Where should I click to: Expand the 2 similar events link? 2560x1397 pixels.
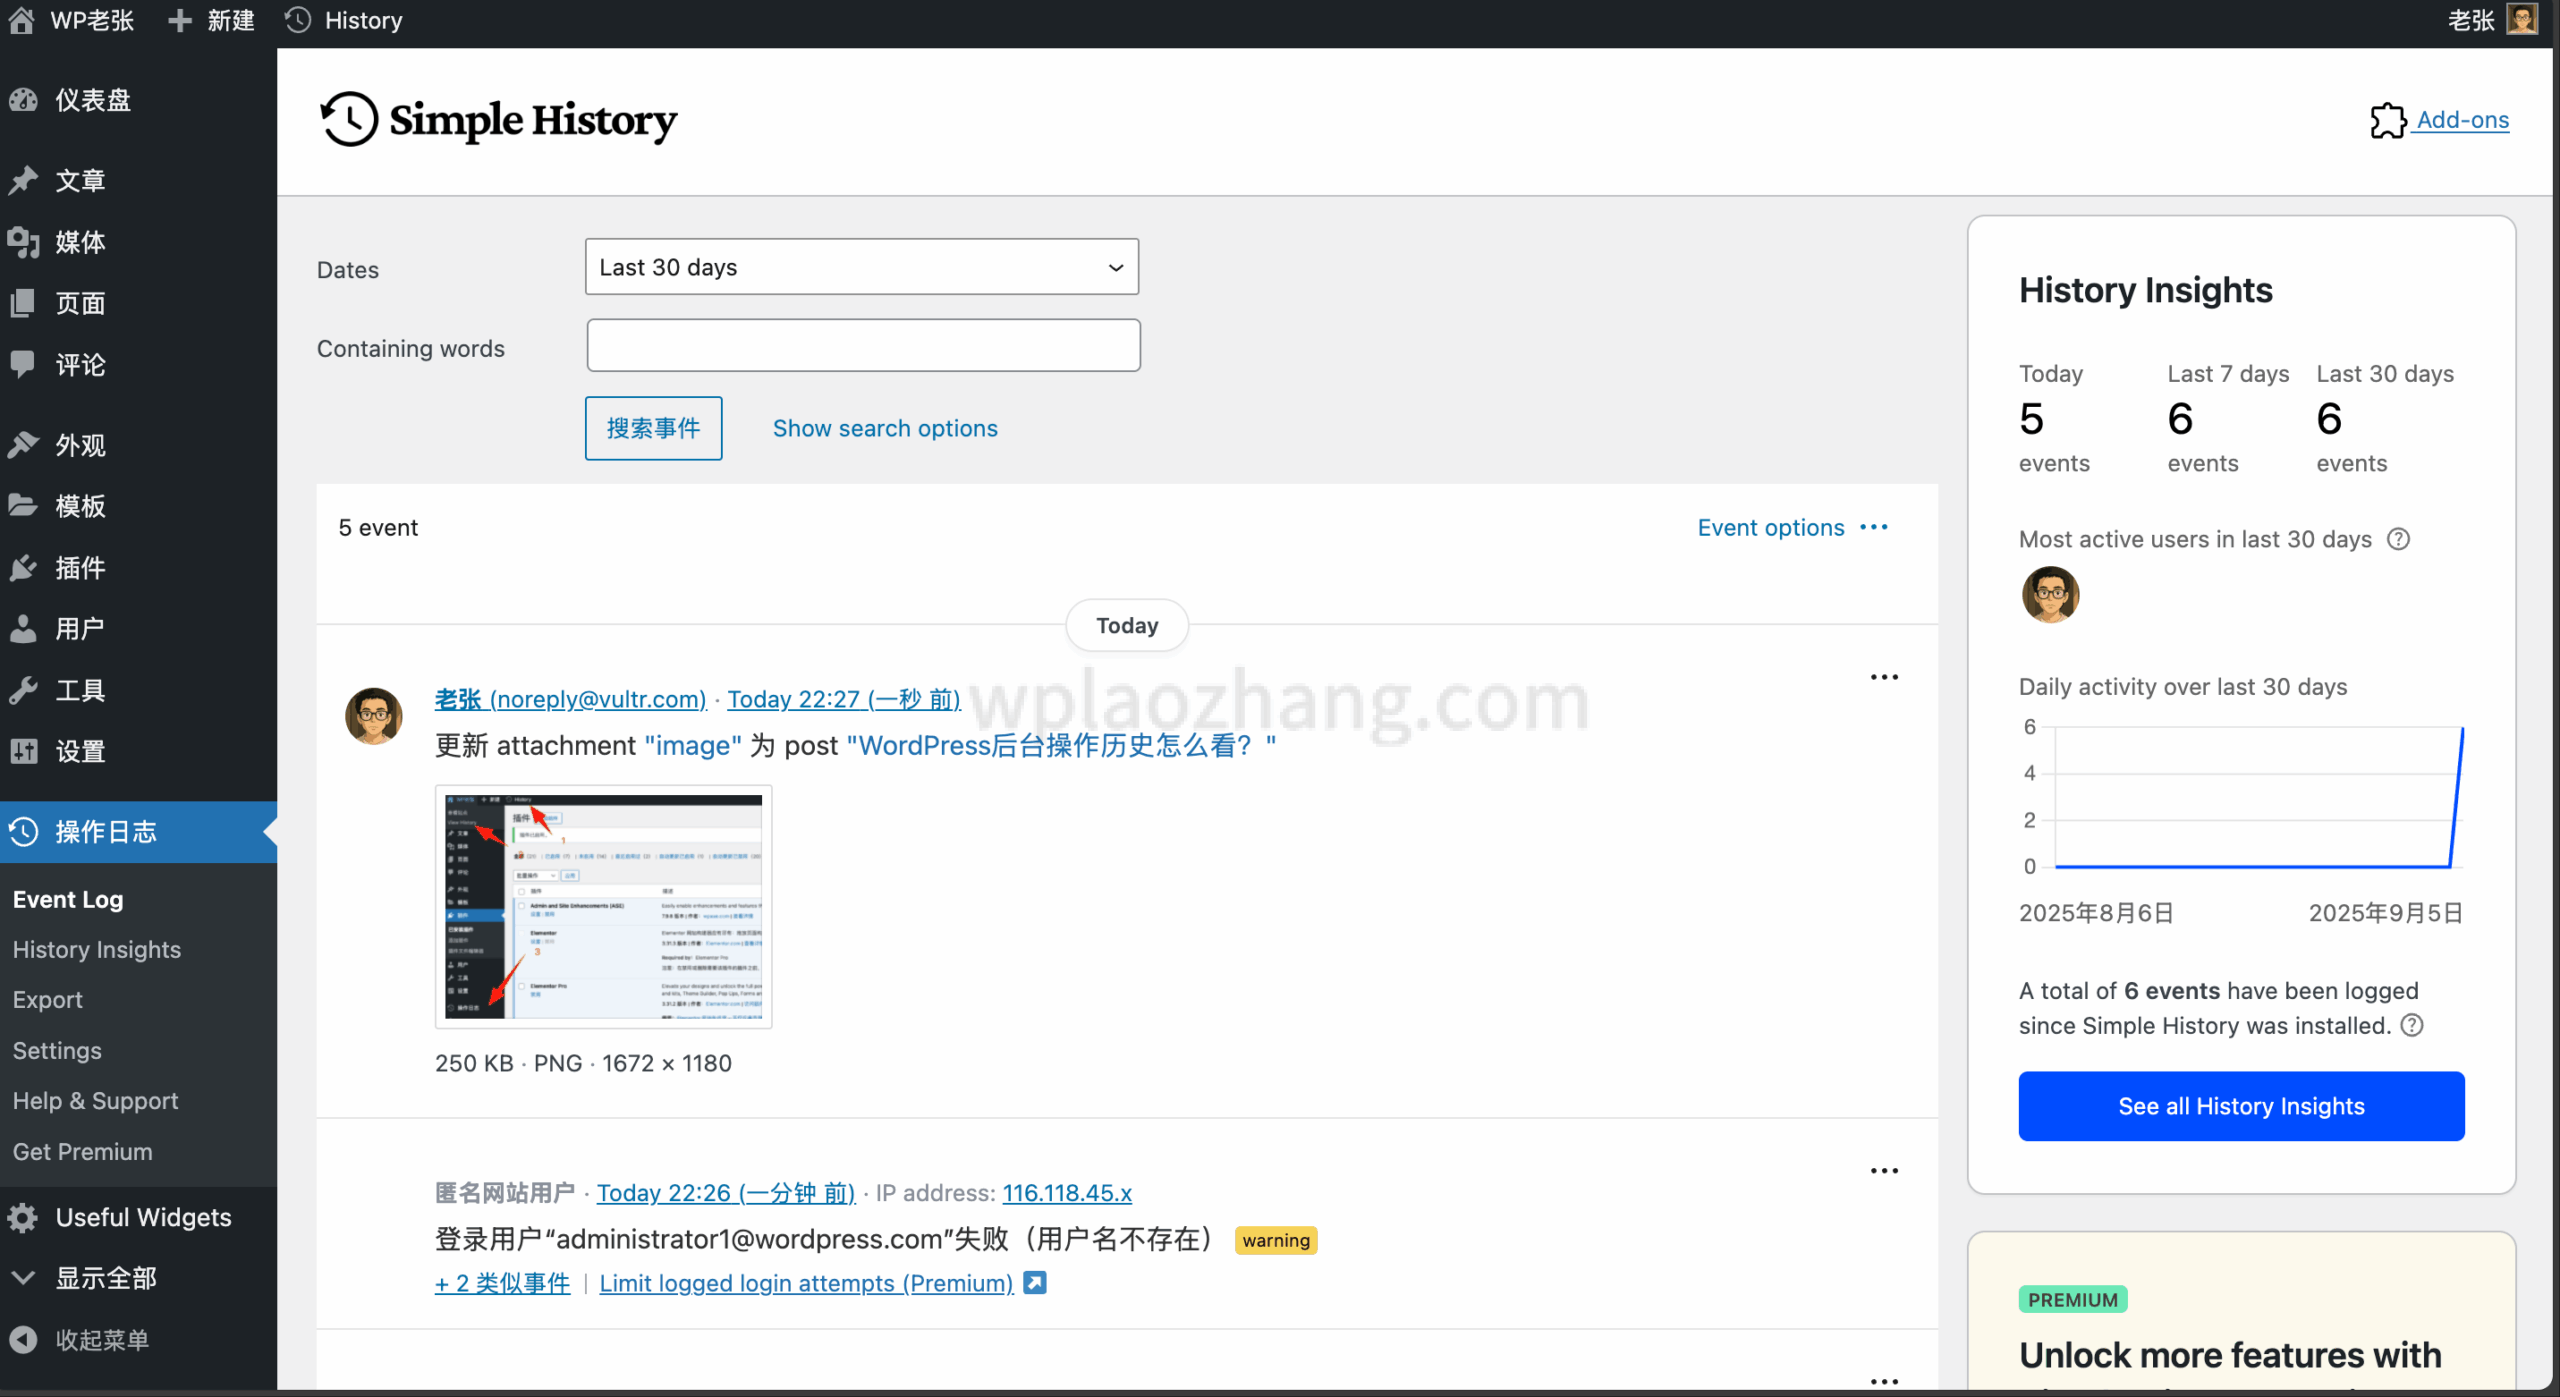coord(502,1283)
